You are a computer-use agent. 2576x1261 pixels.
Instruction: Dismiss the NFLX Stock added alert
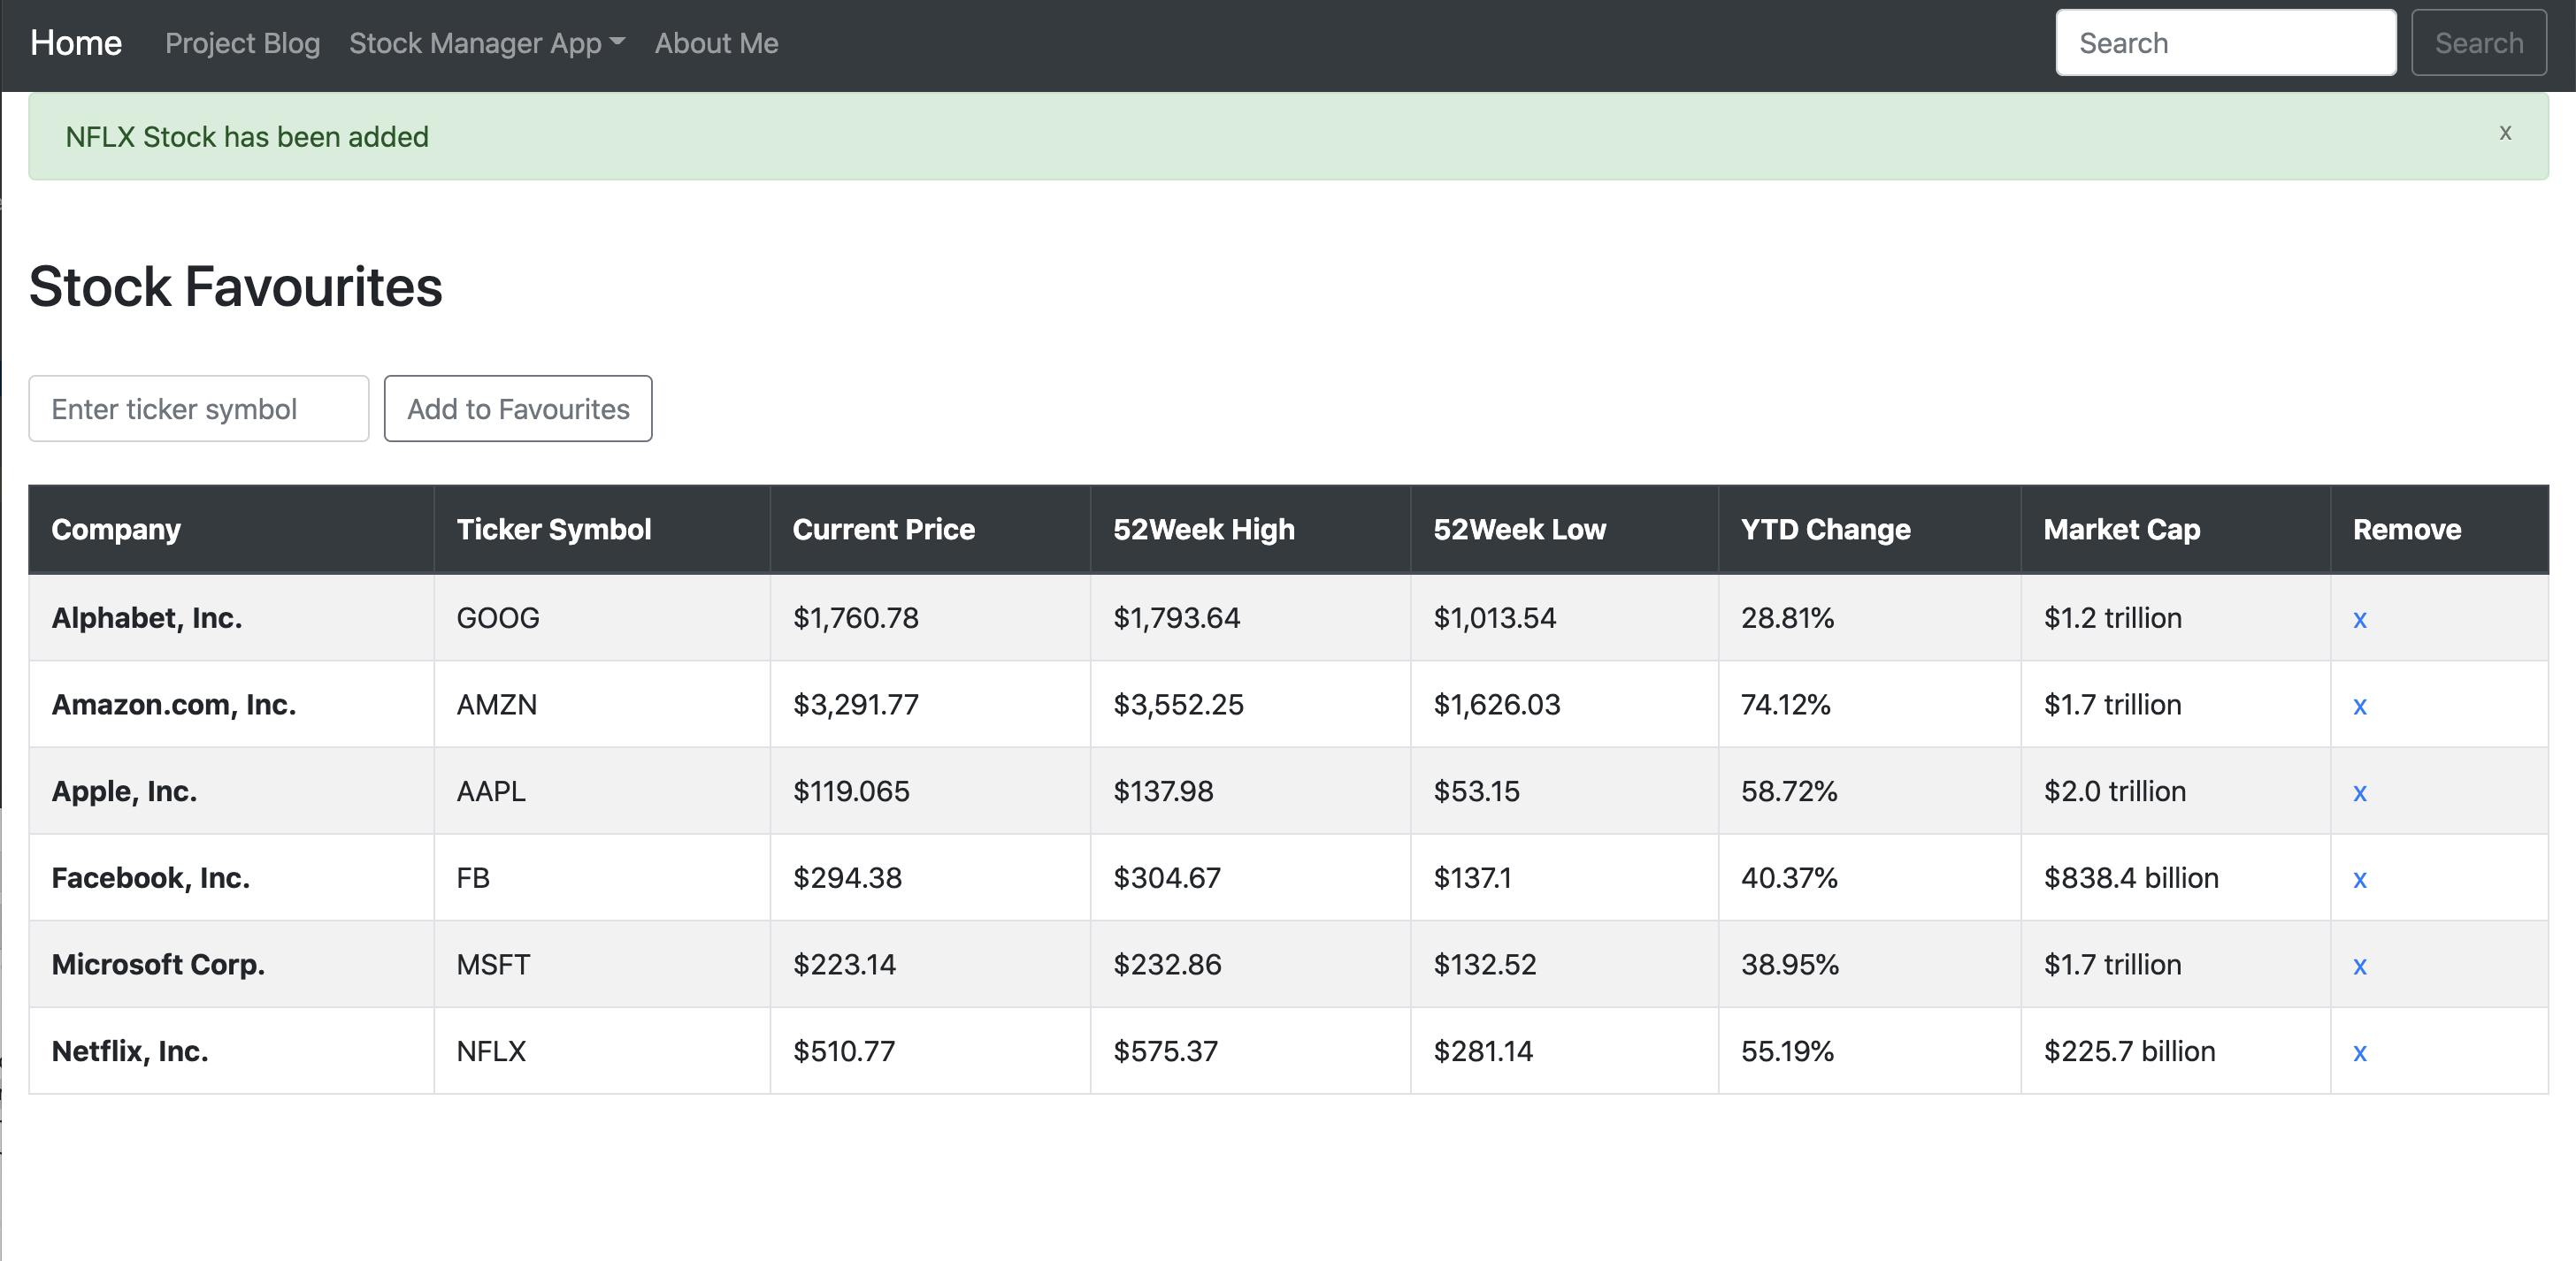coord(2505,132)
